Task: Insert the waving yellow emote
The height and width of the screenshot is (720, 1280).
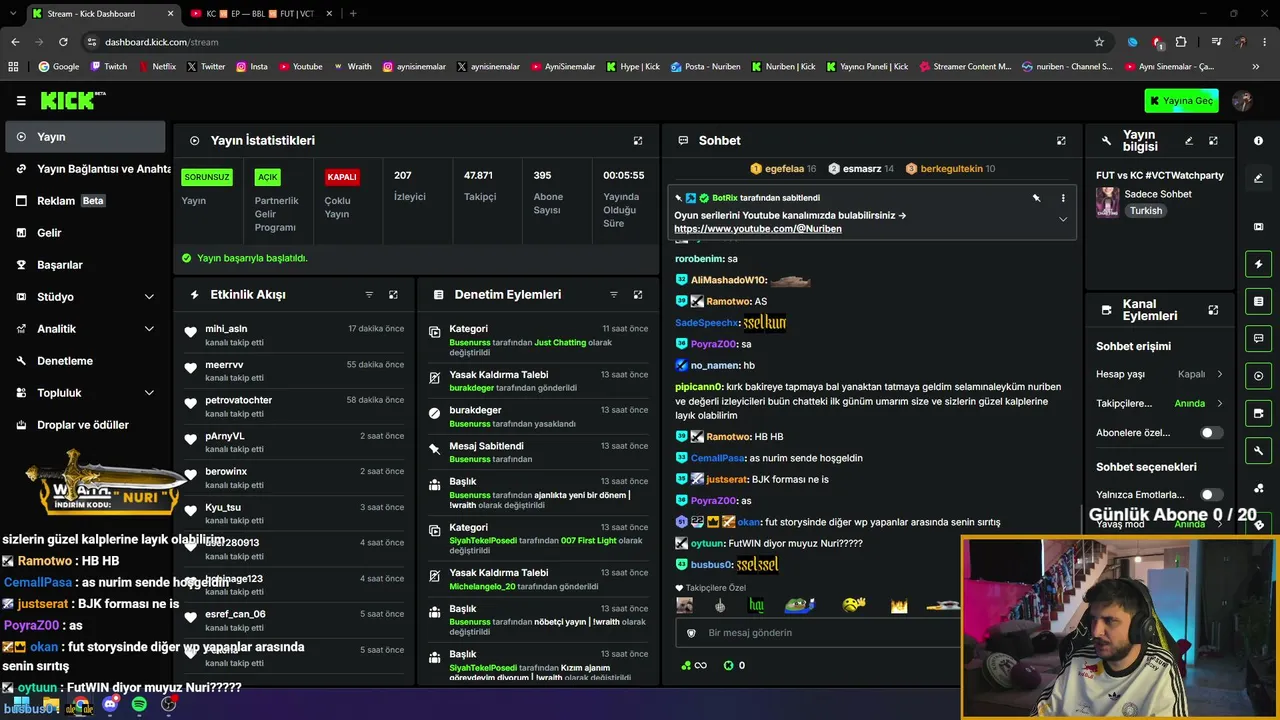Action: (x=853, y=605)
